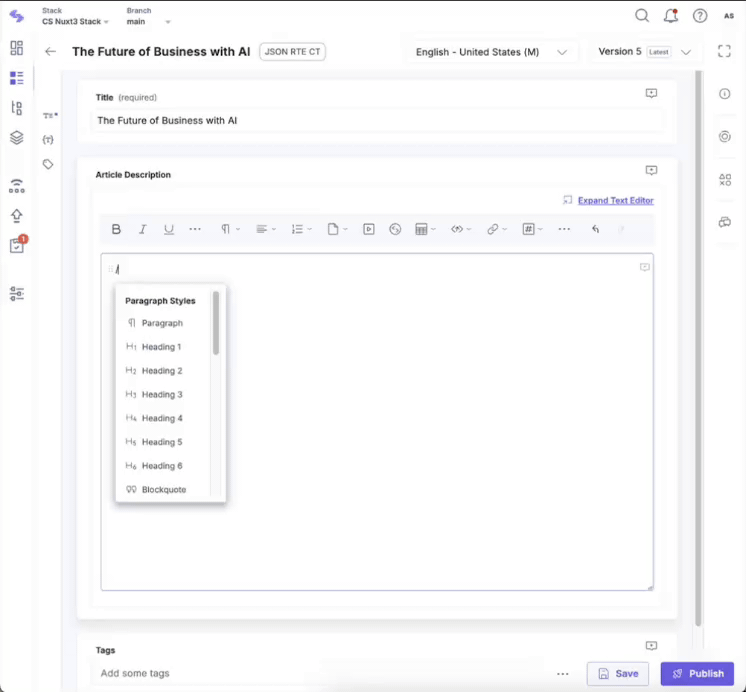Viewport: 746px width, 692px height.
Task: Open the Assets layers icon in sidebar
Action: (x=17, y=138)
